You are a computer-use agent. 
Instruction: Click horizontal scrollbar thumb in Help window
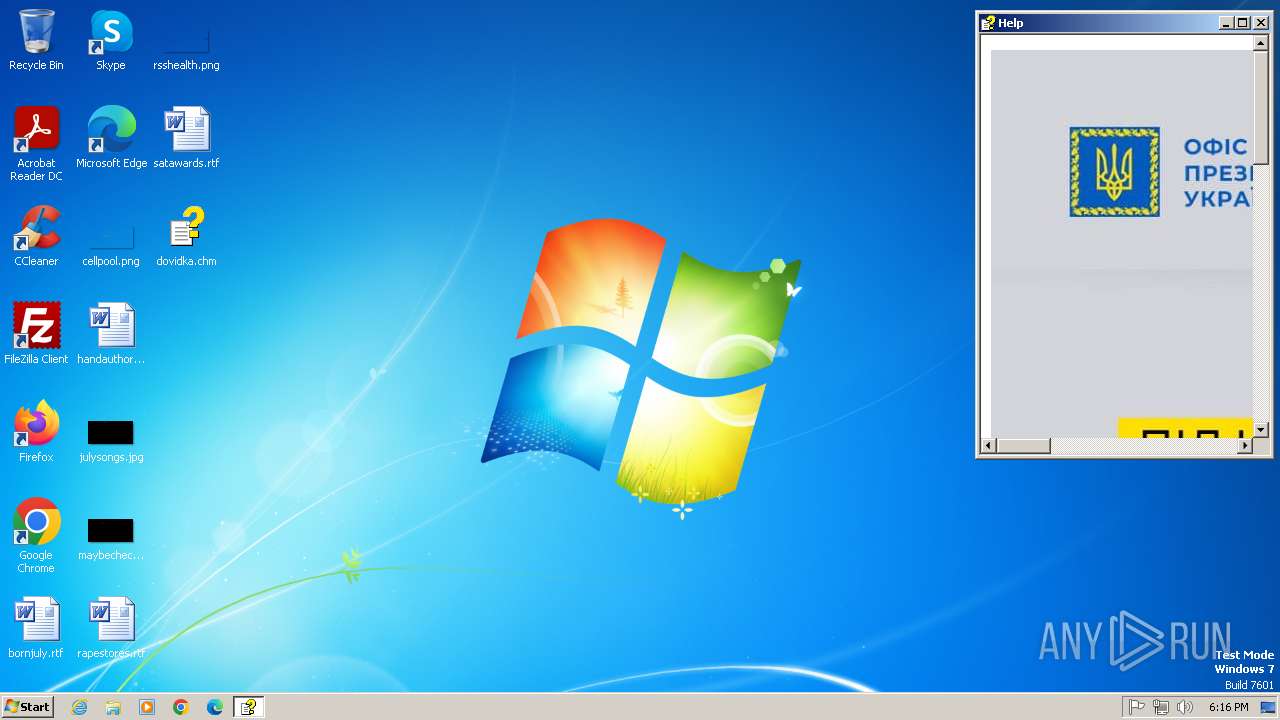(1024, 446)
